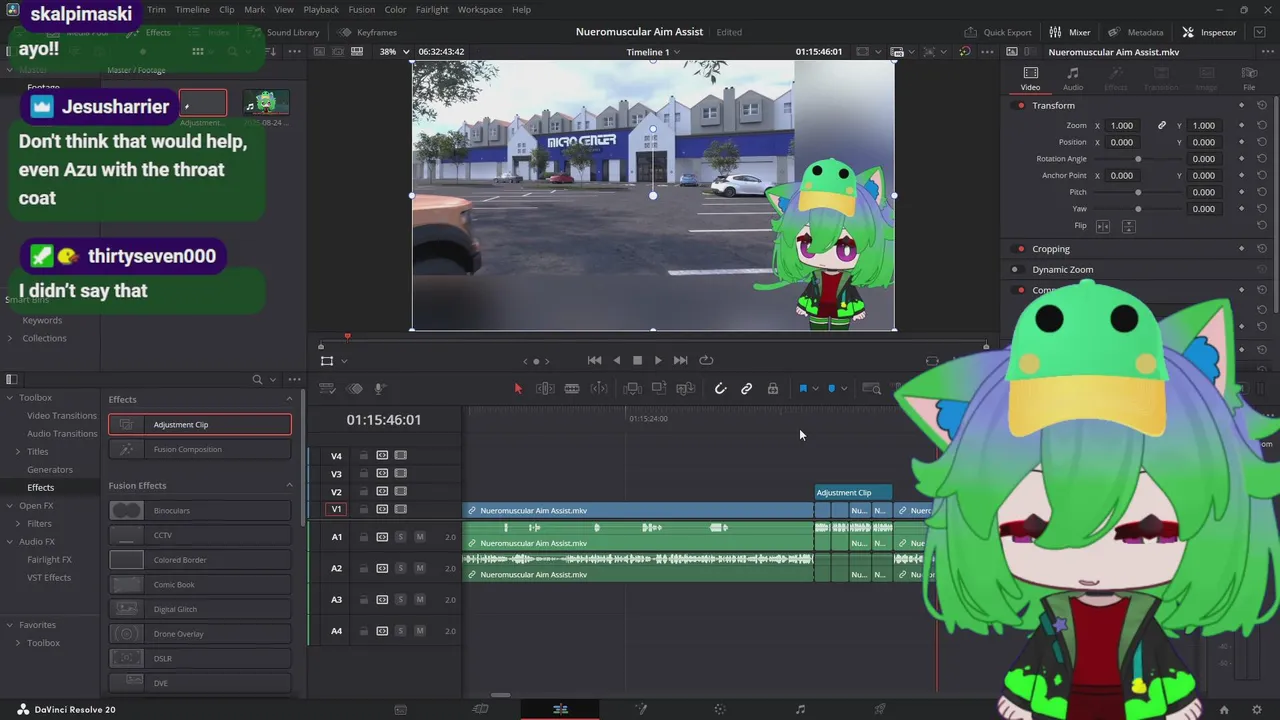Switch to Inspector File tab
1280x720 pixels.
[1249, 78]
